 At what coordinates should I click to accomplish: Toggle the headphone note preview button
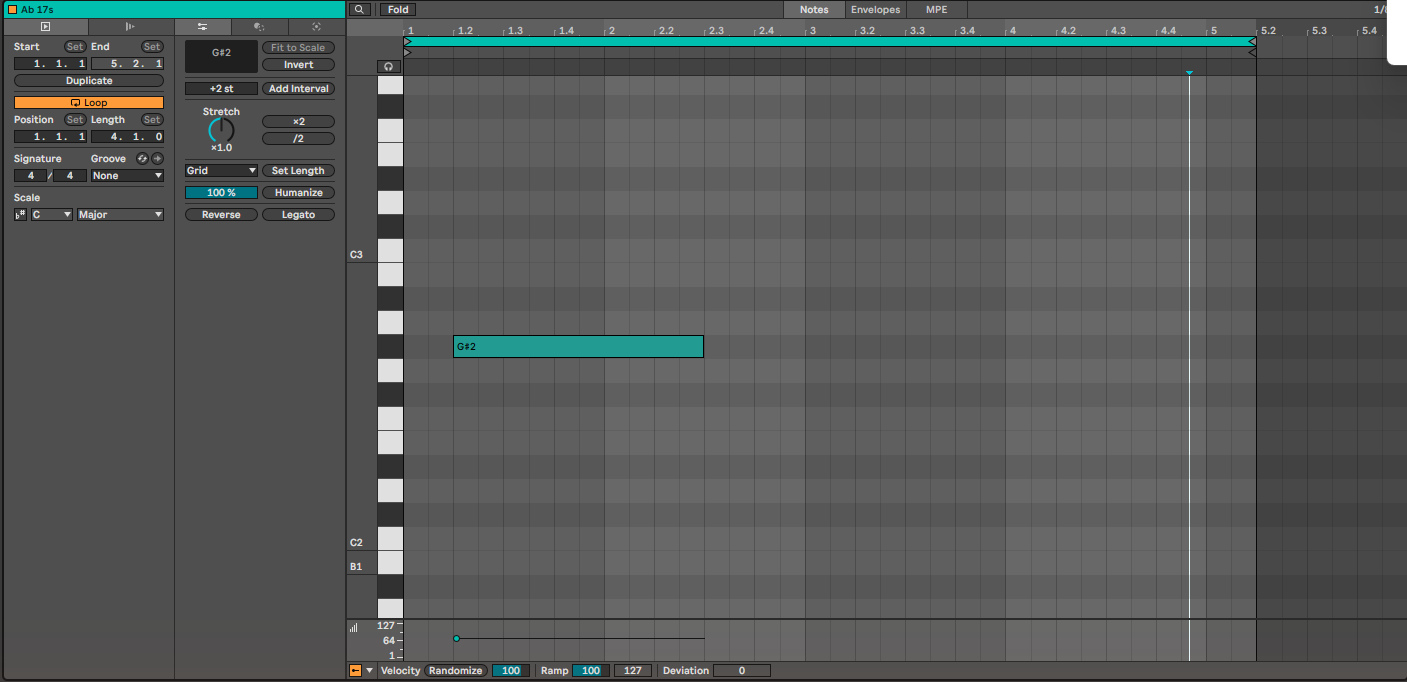(x=390, y=67)
